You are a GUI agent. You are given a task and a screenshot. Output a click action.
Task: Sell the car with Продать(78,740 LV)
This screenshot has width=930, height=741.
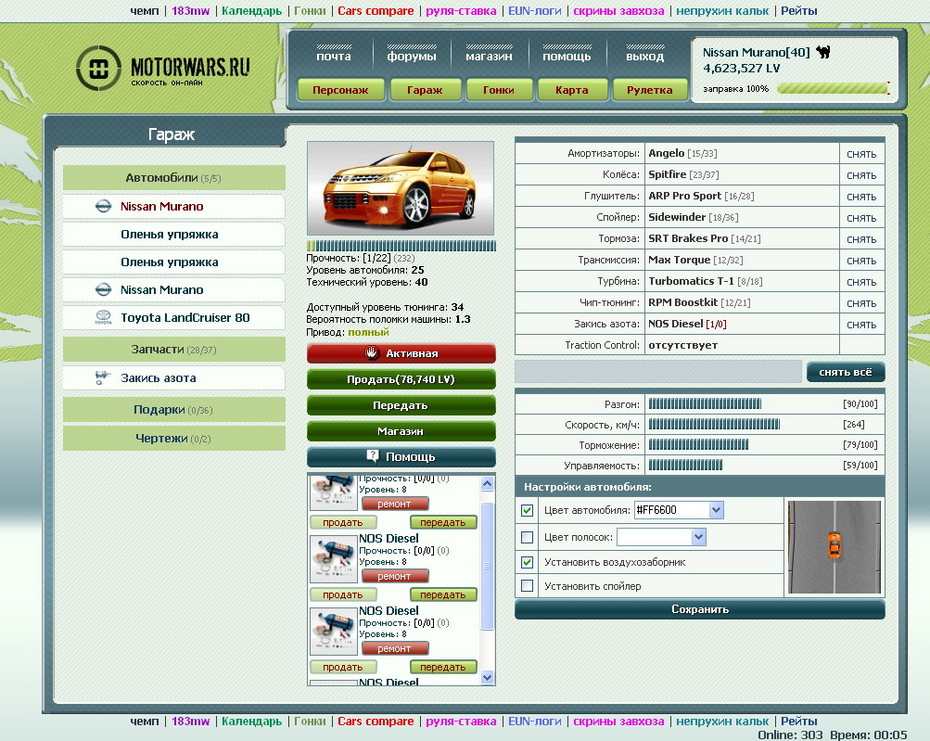(401, 380)
